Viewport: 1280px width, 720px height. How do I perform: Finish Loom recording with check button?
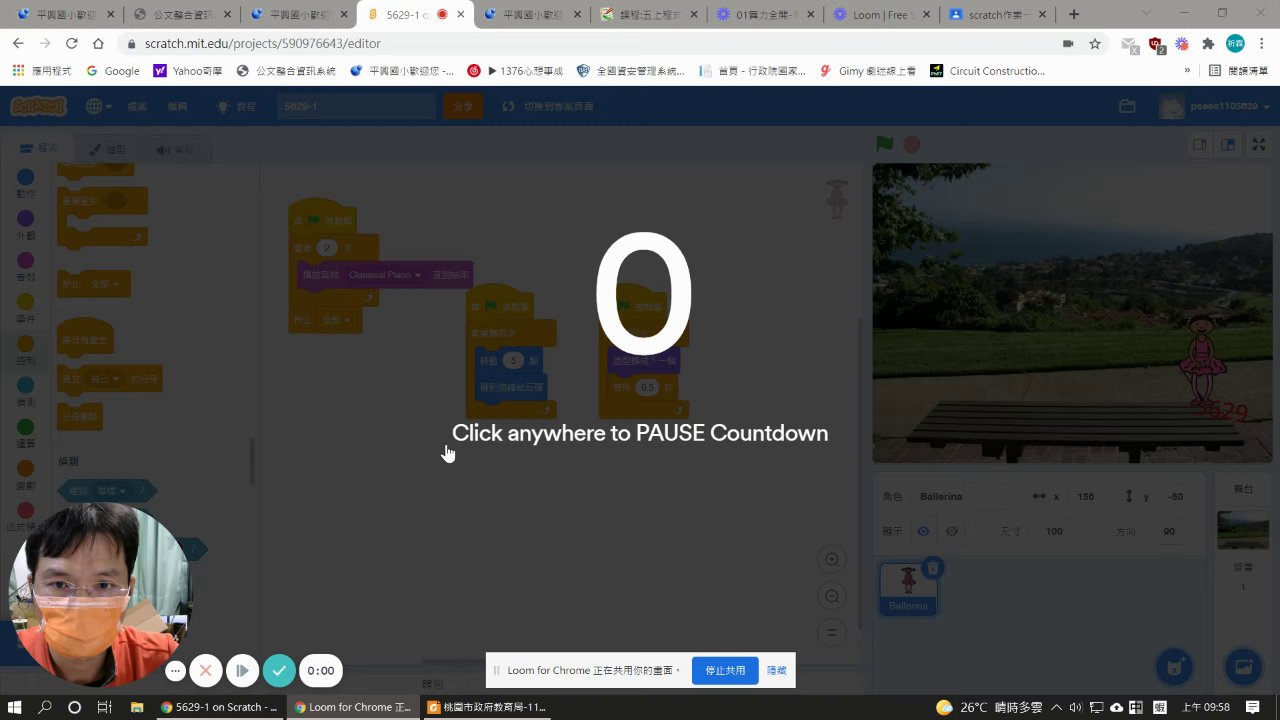[x=279, y=670]
